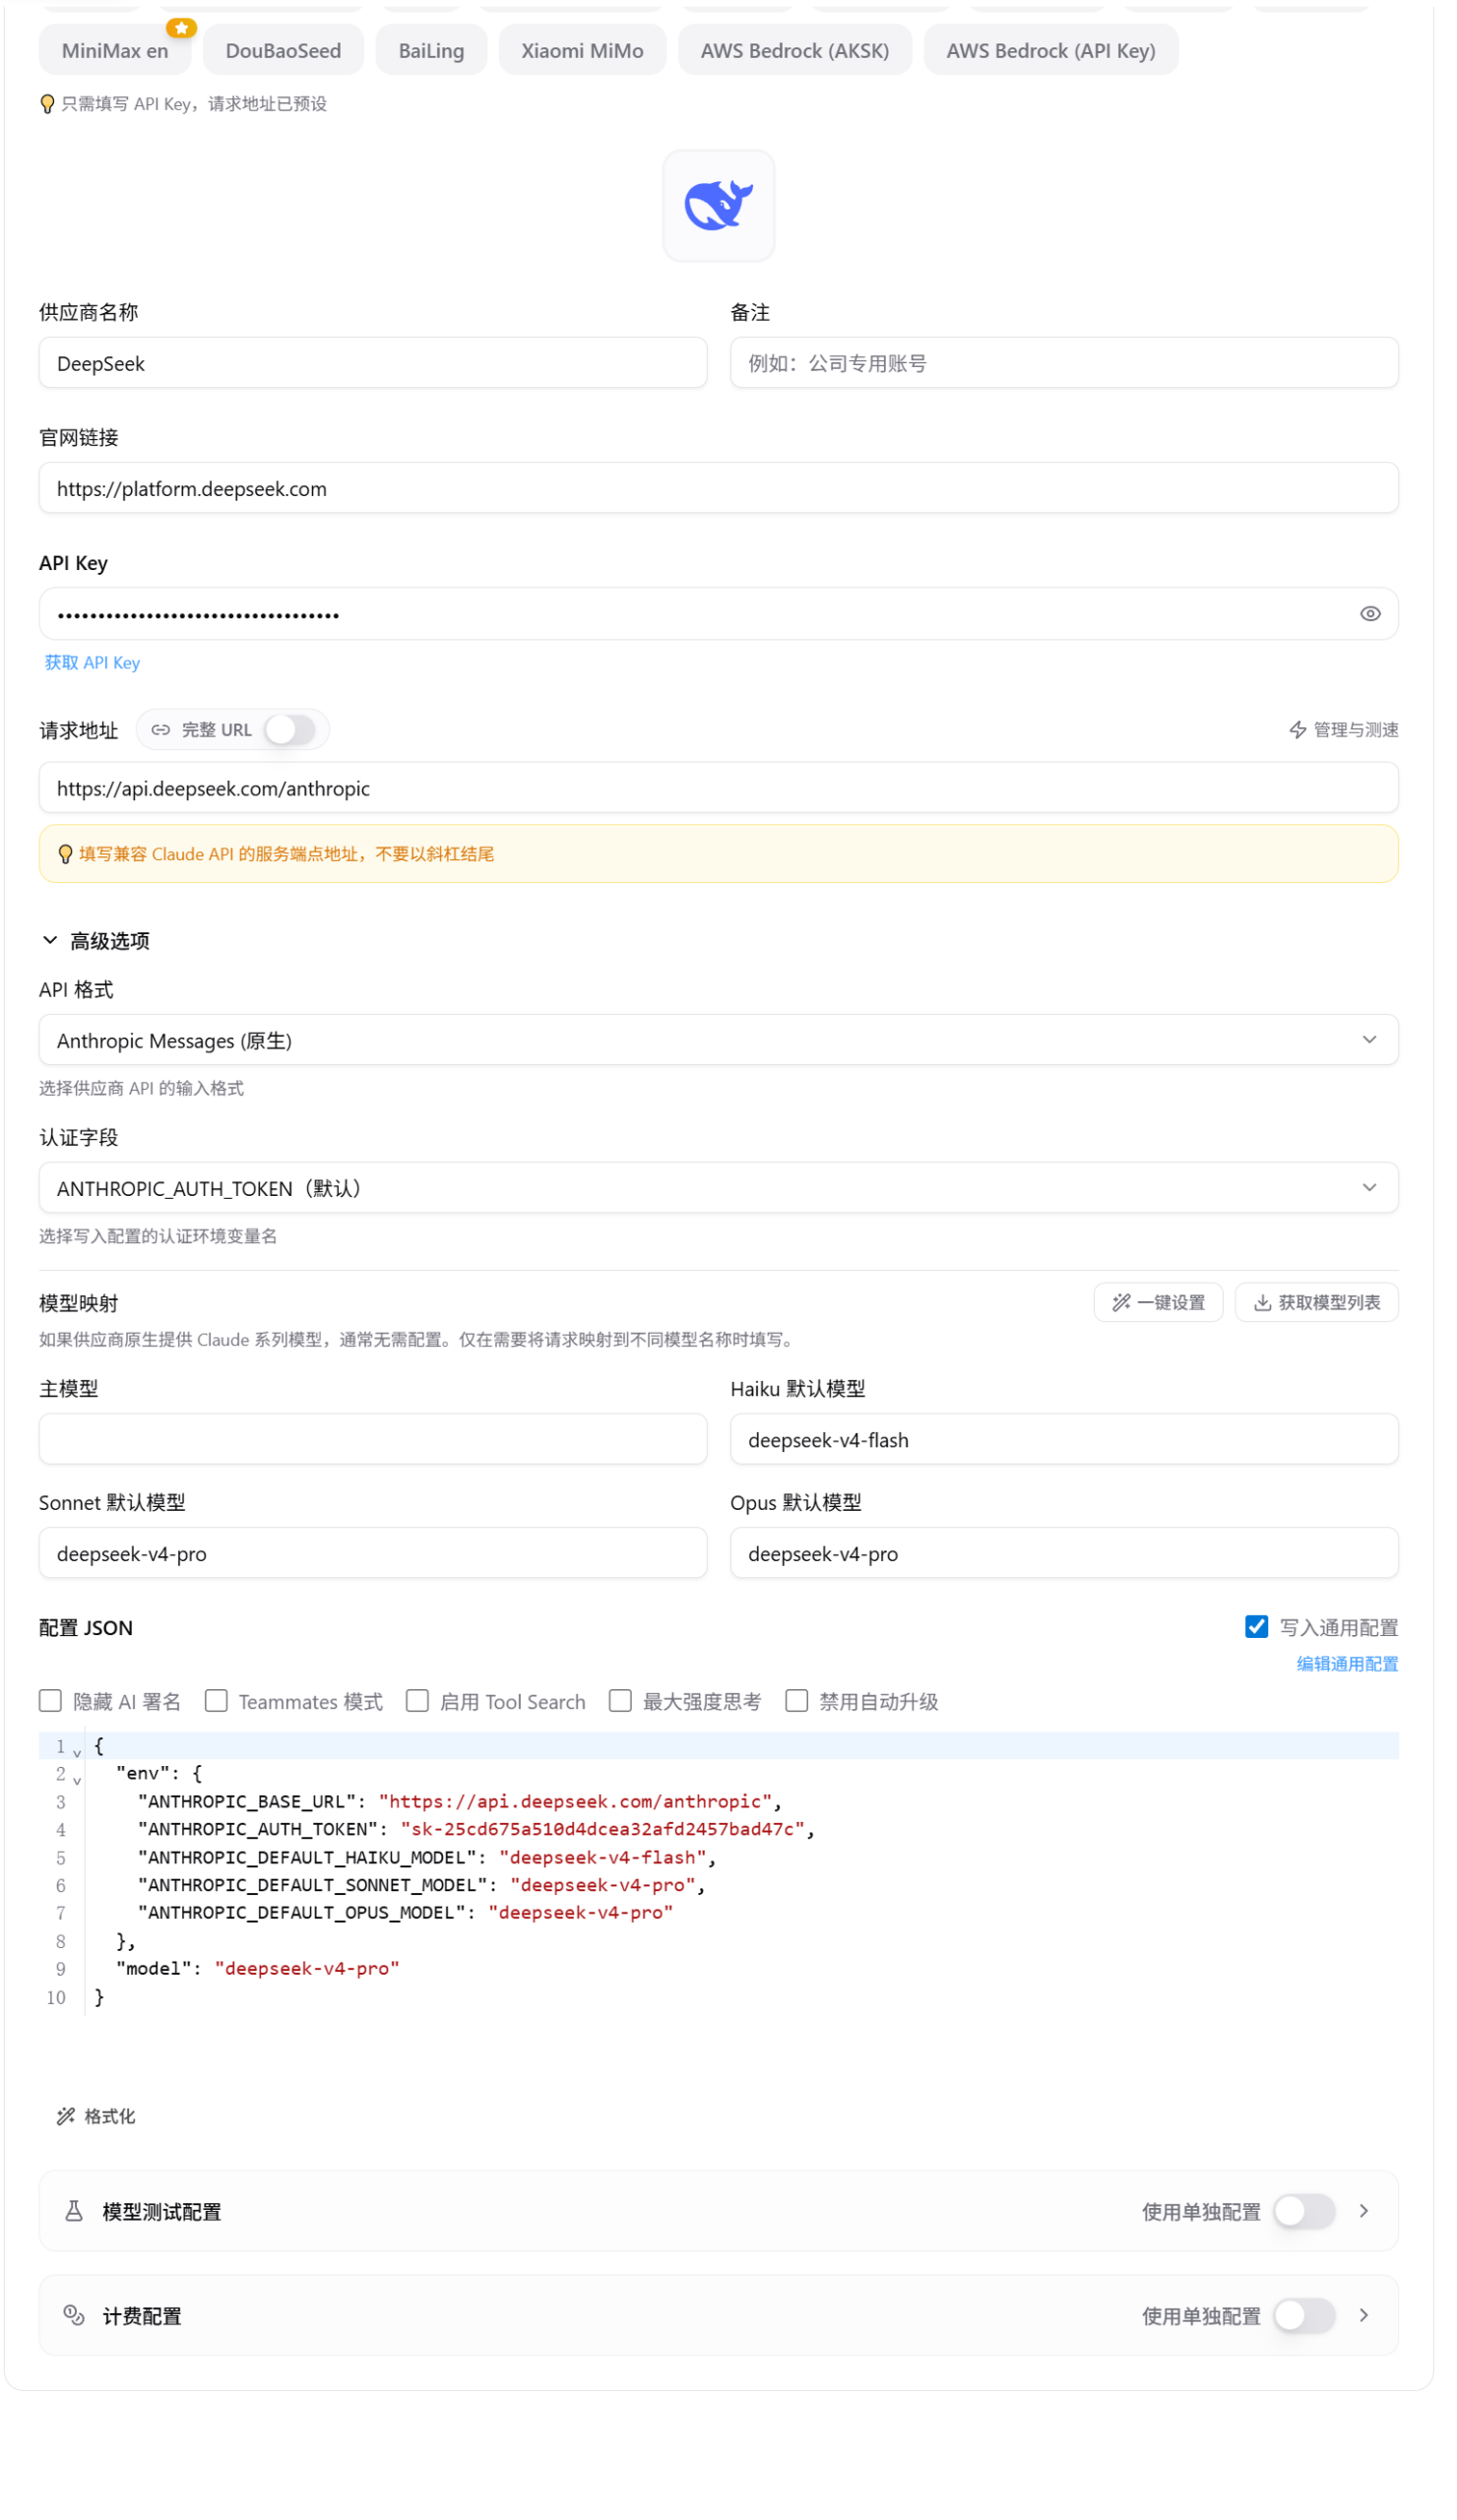This screenshot has width=1457, height=2520.
Task: Click the 格式化 wand icon
Action: (x=66, y=2116)
